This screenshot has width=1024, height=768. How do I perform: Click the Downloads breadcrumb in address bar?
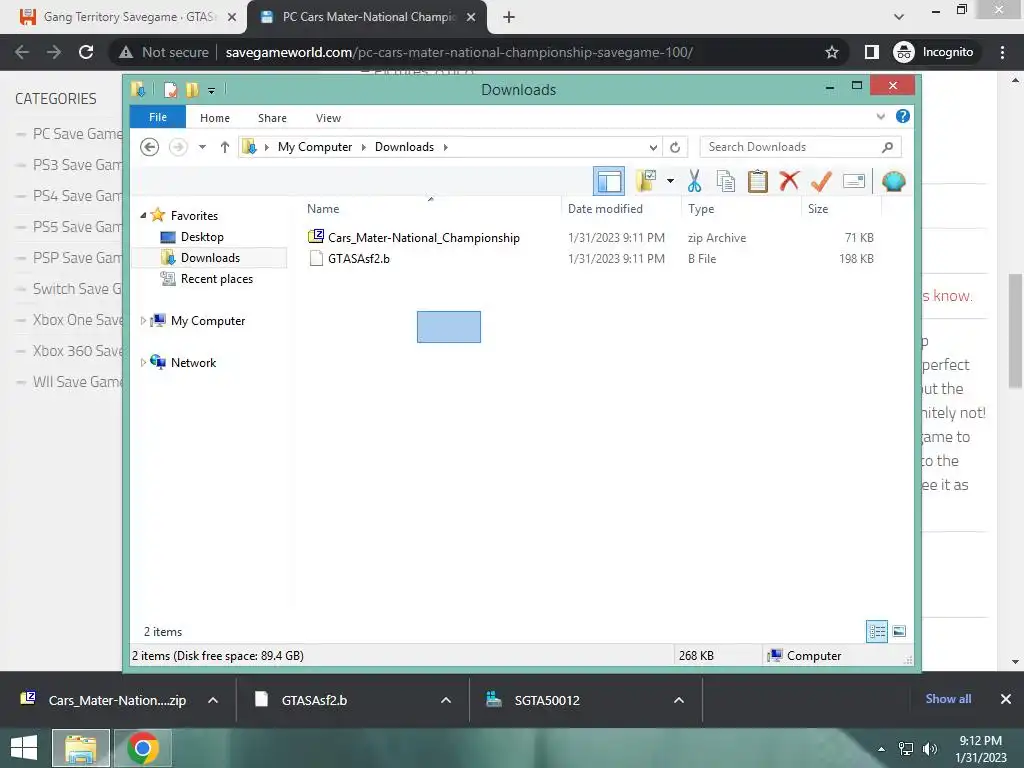pyautogui.click(x=404, y=147)
